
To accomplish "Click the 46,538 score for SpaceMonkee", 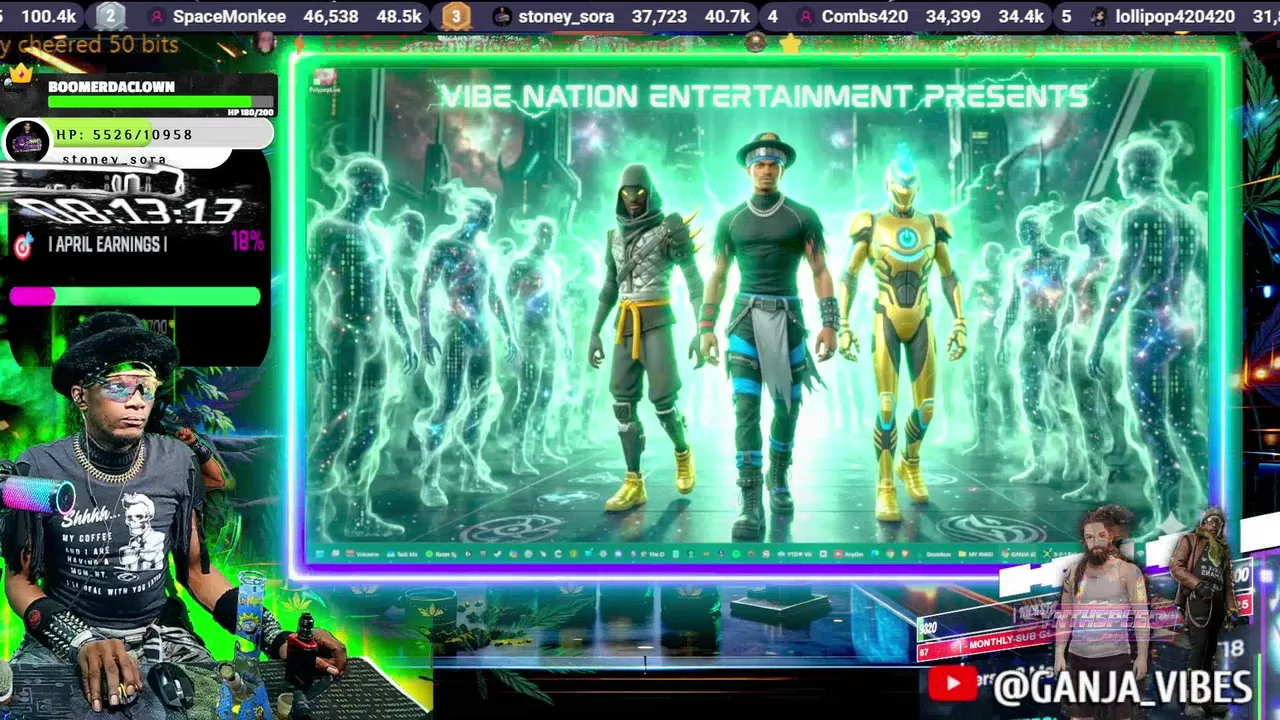I will [331, 16].
